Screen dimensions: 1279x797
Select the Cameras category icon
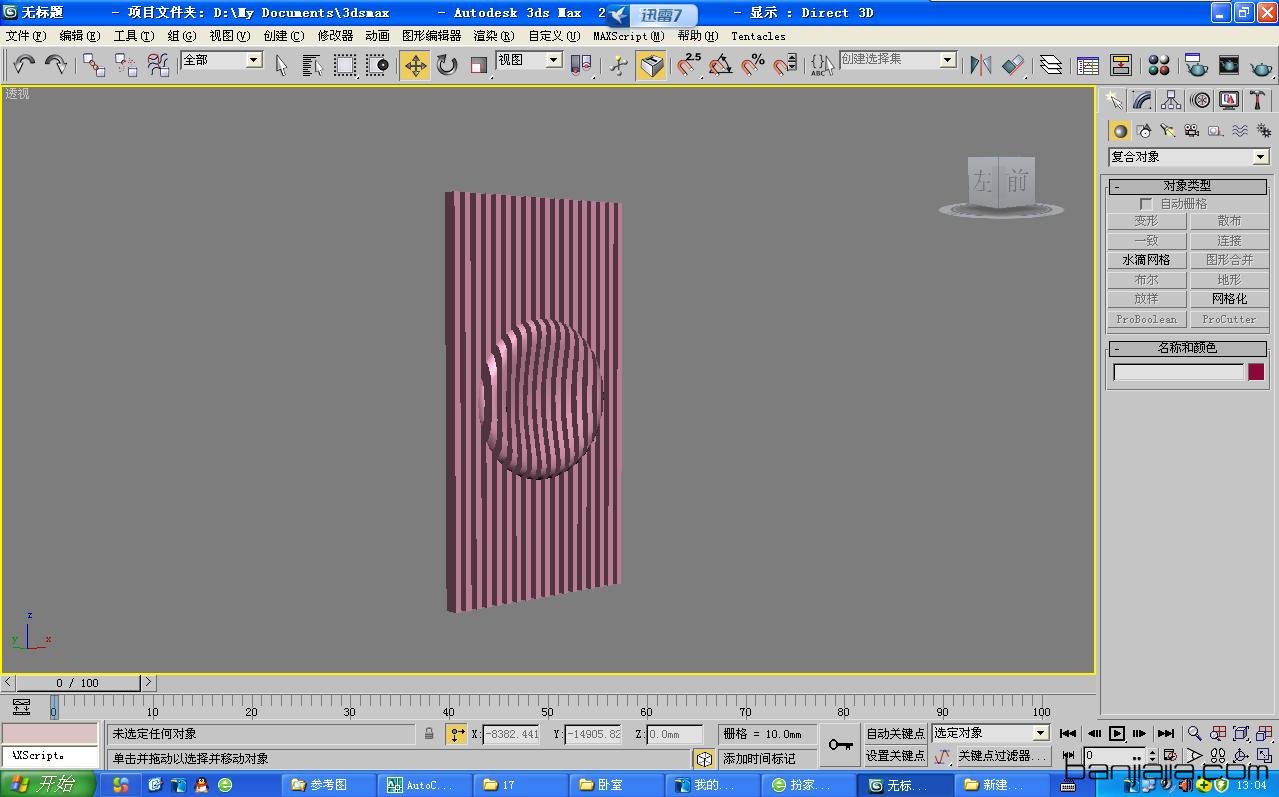click(1192, 131)
